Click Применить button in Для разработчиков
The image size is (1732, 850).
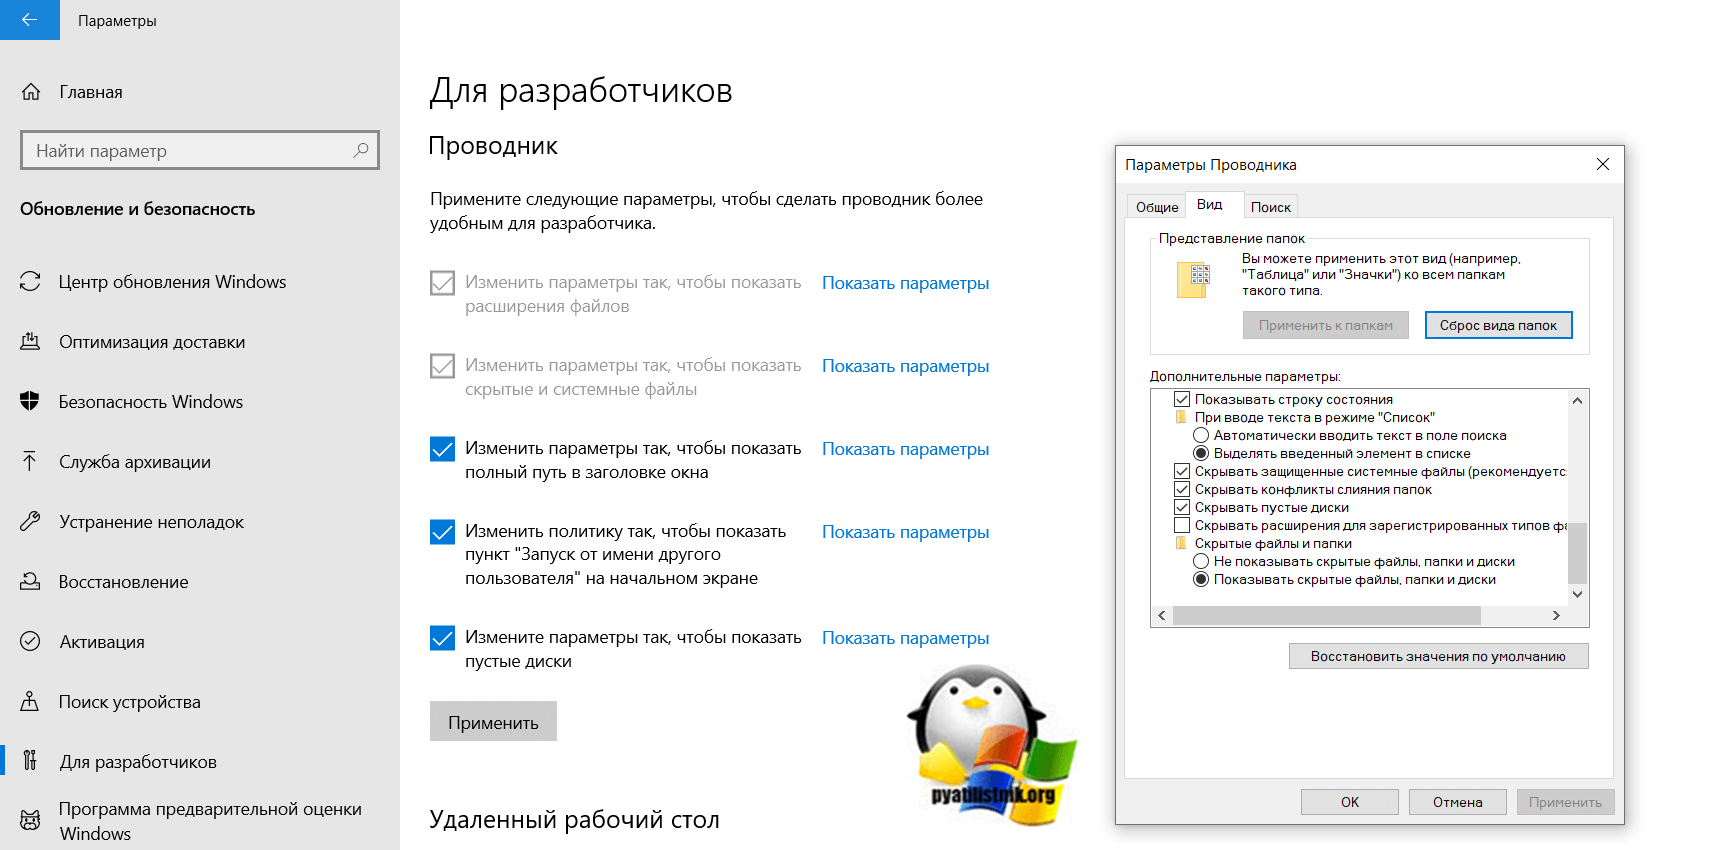point(493,721)
